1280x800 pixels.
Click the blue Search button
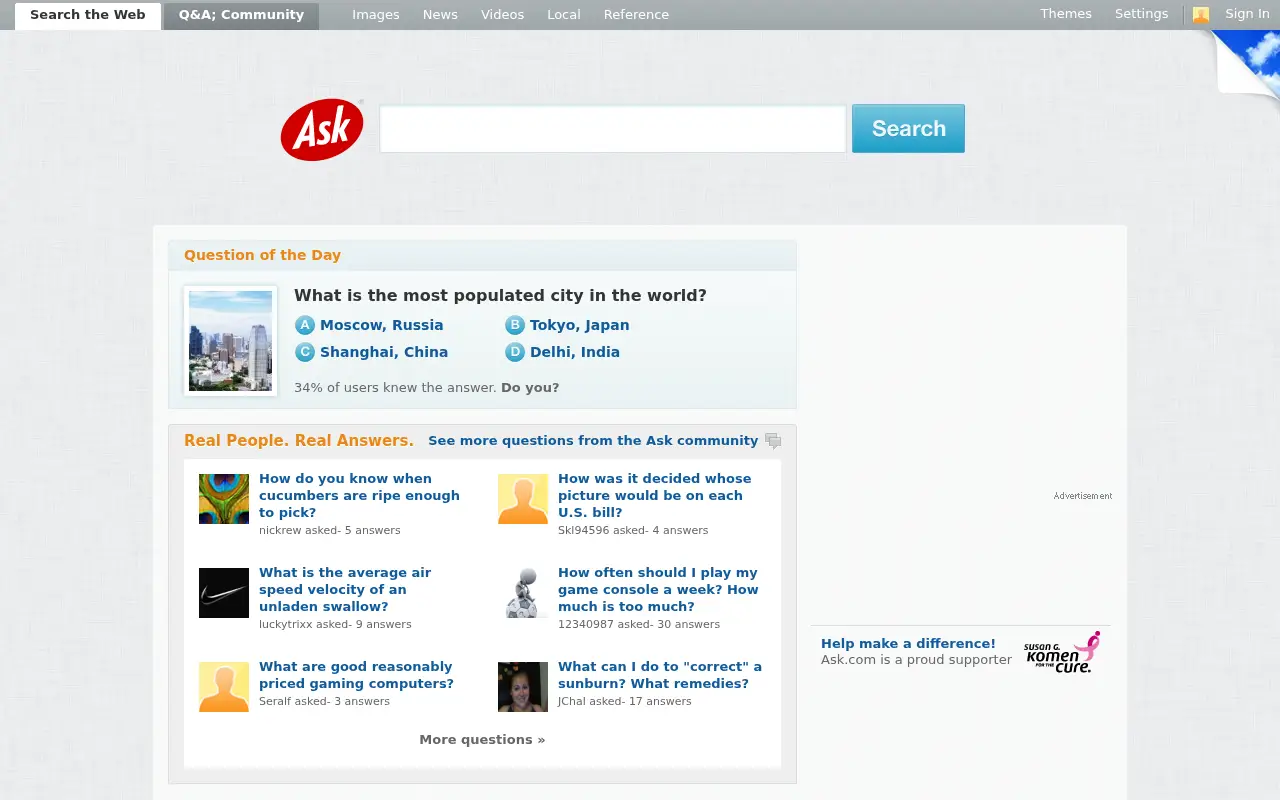(x=908, y=129)
